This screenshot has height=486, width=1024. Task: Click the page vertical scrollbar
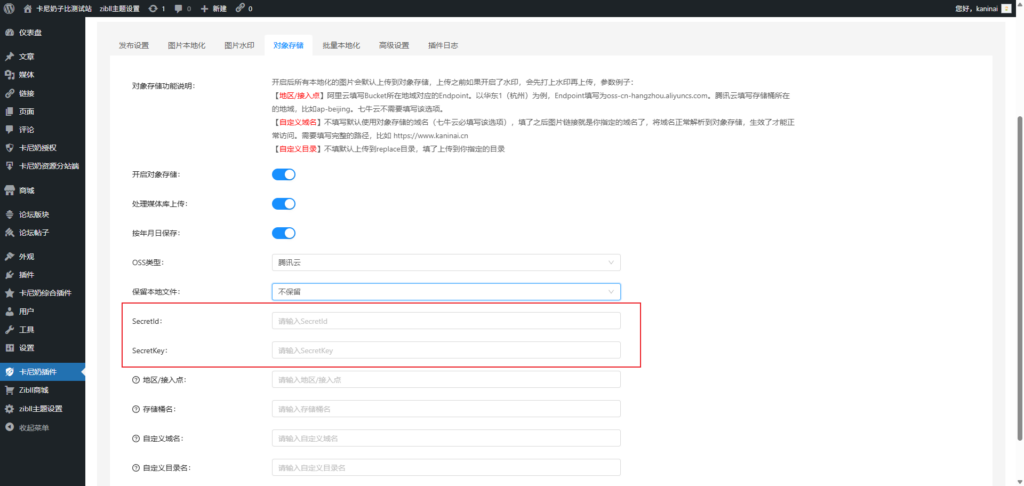pyautogui.click(x=1020, y=280)
